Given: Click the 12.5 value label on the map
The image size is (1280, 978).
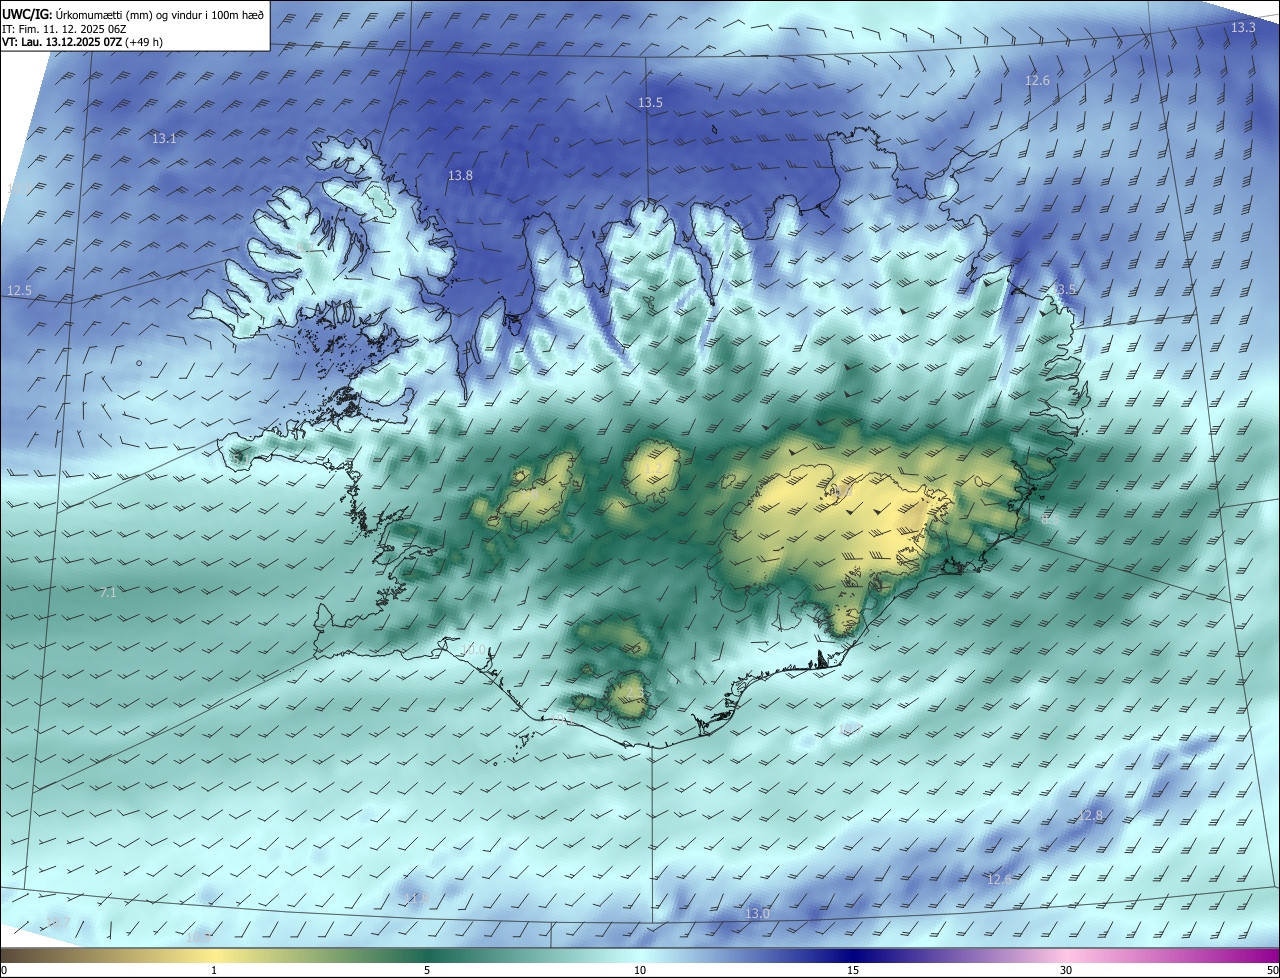Looking at the screenshot, I should 20,290.
